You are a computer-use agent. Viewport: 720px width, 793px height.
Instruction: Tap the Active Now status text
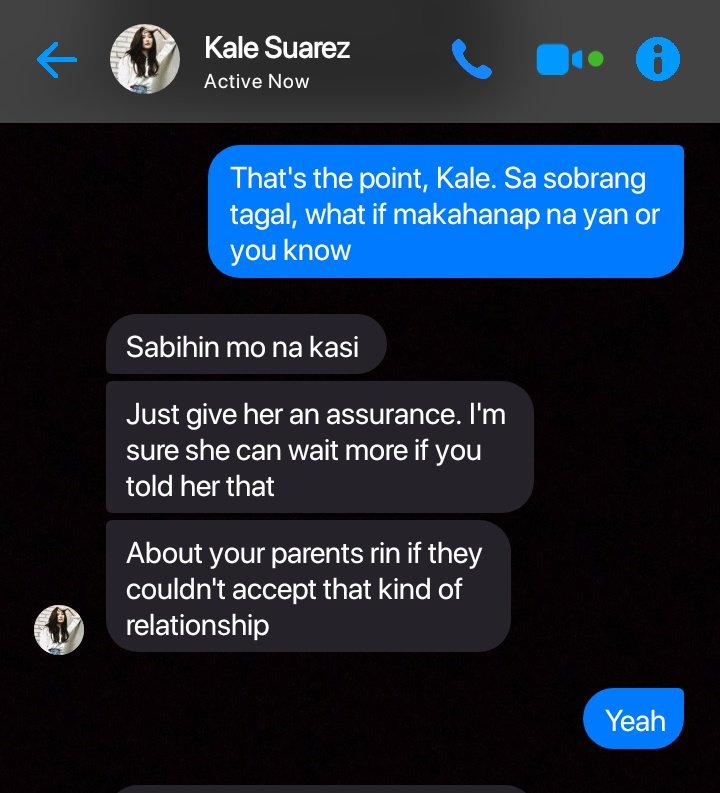(x=256, y=82)
